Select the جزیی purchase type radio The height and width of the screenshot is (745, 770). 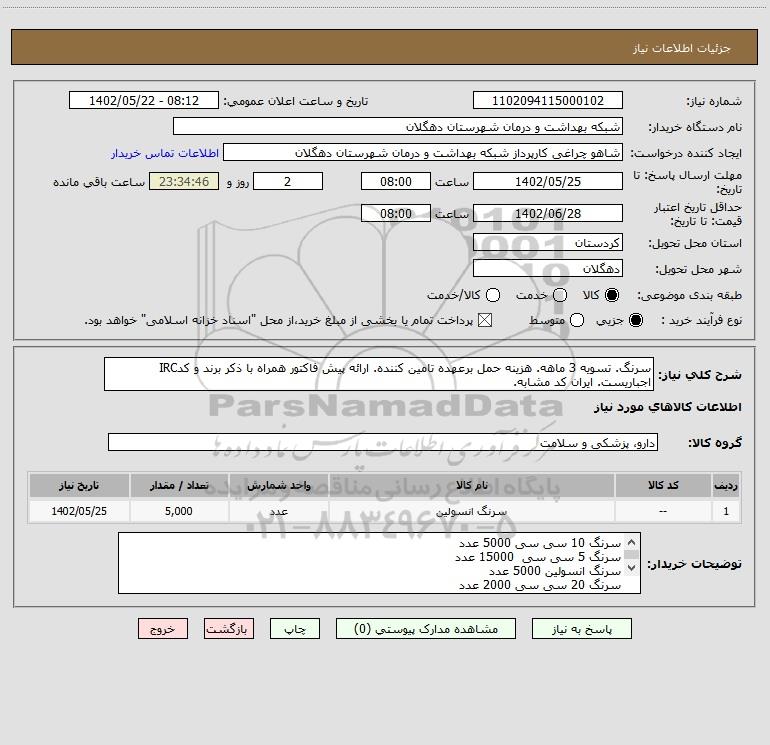[x=635, y=320]
